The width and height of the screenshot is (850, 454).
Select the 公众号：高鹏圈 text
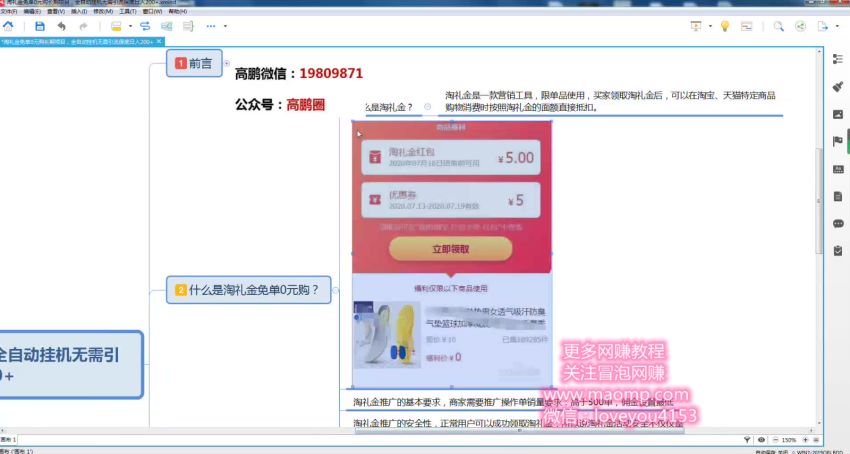click(280, 105)
